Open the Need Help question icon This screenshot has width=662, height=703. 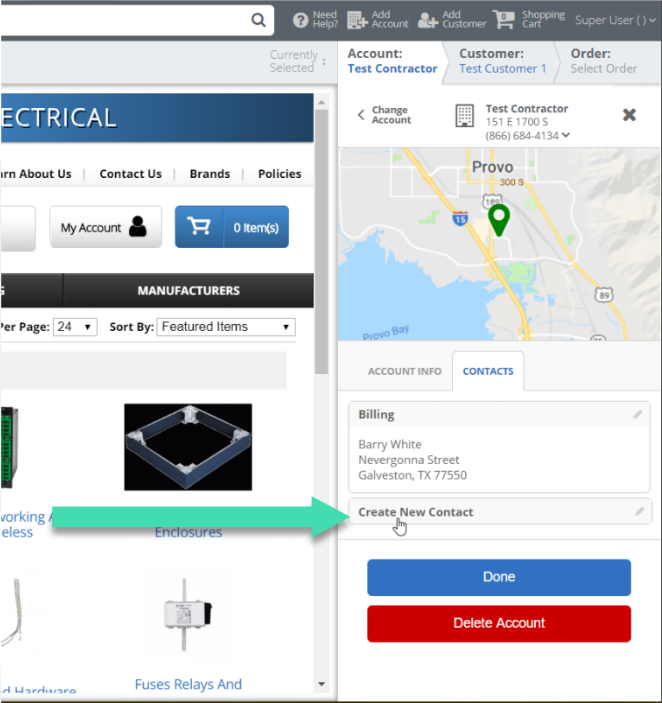(x=300, y=20)
